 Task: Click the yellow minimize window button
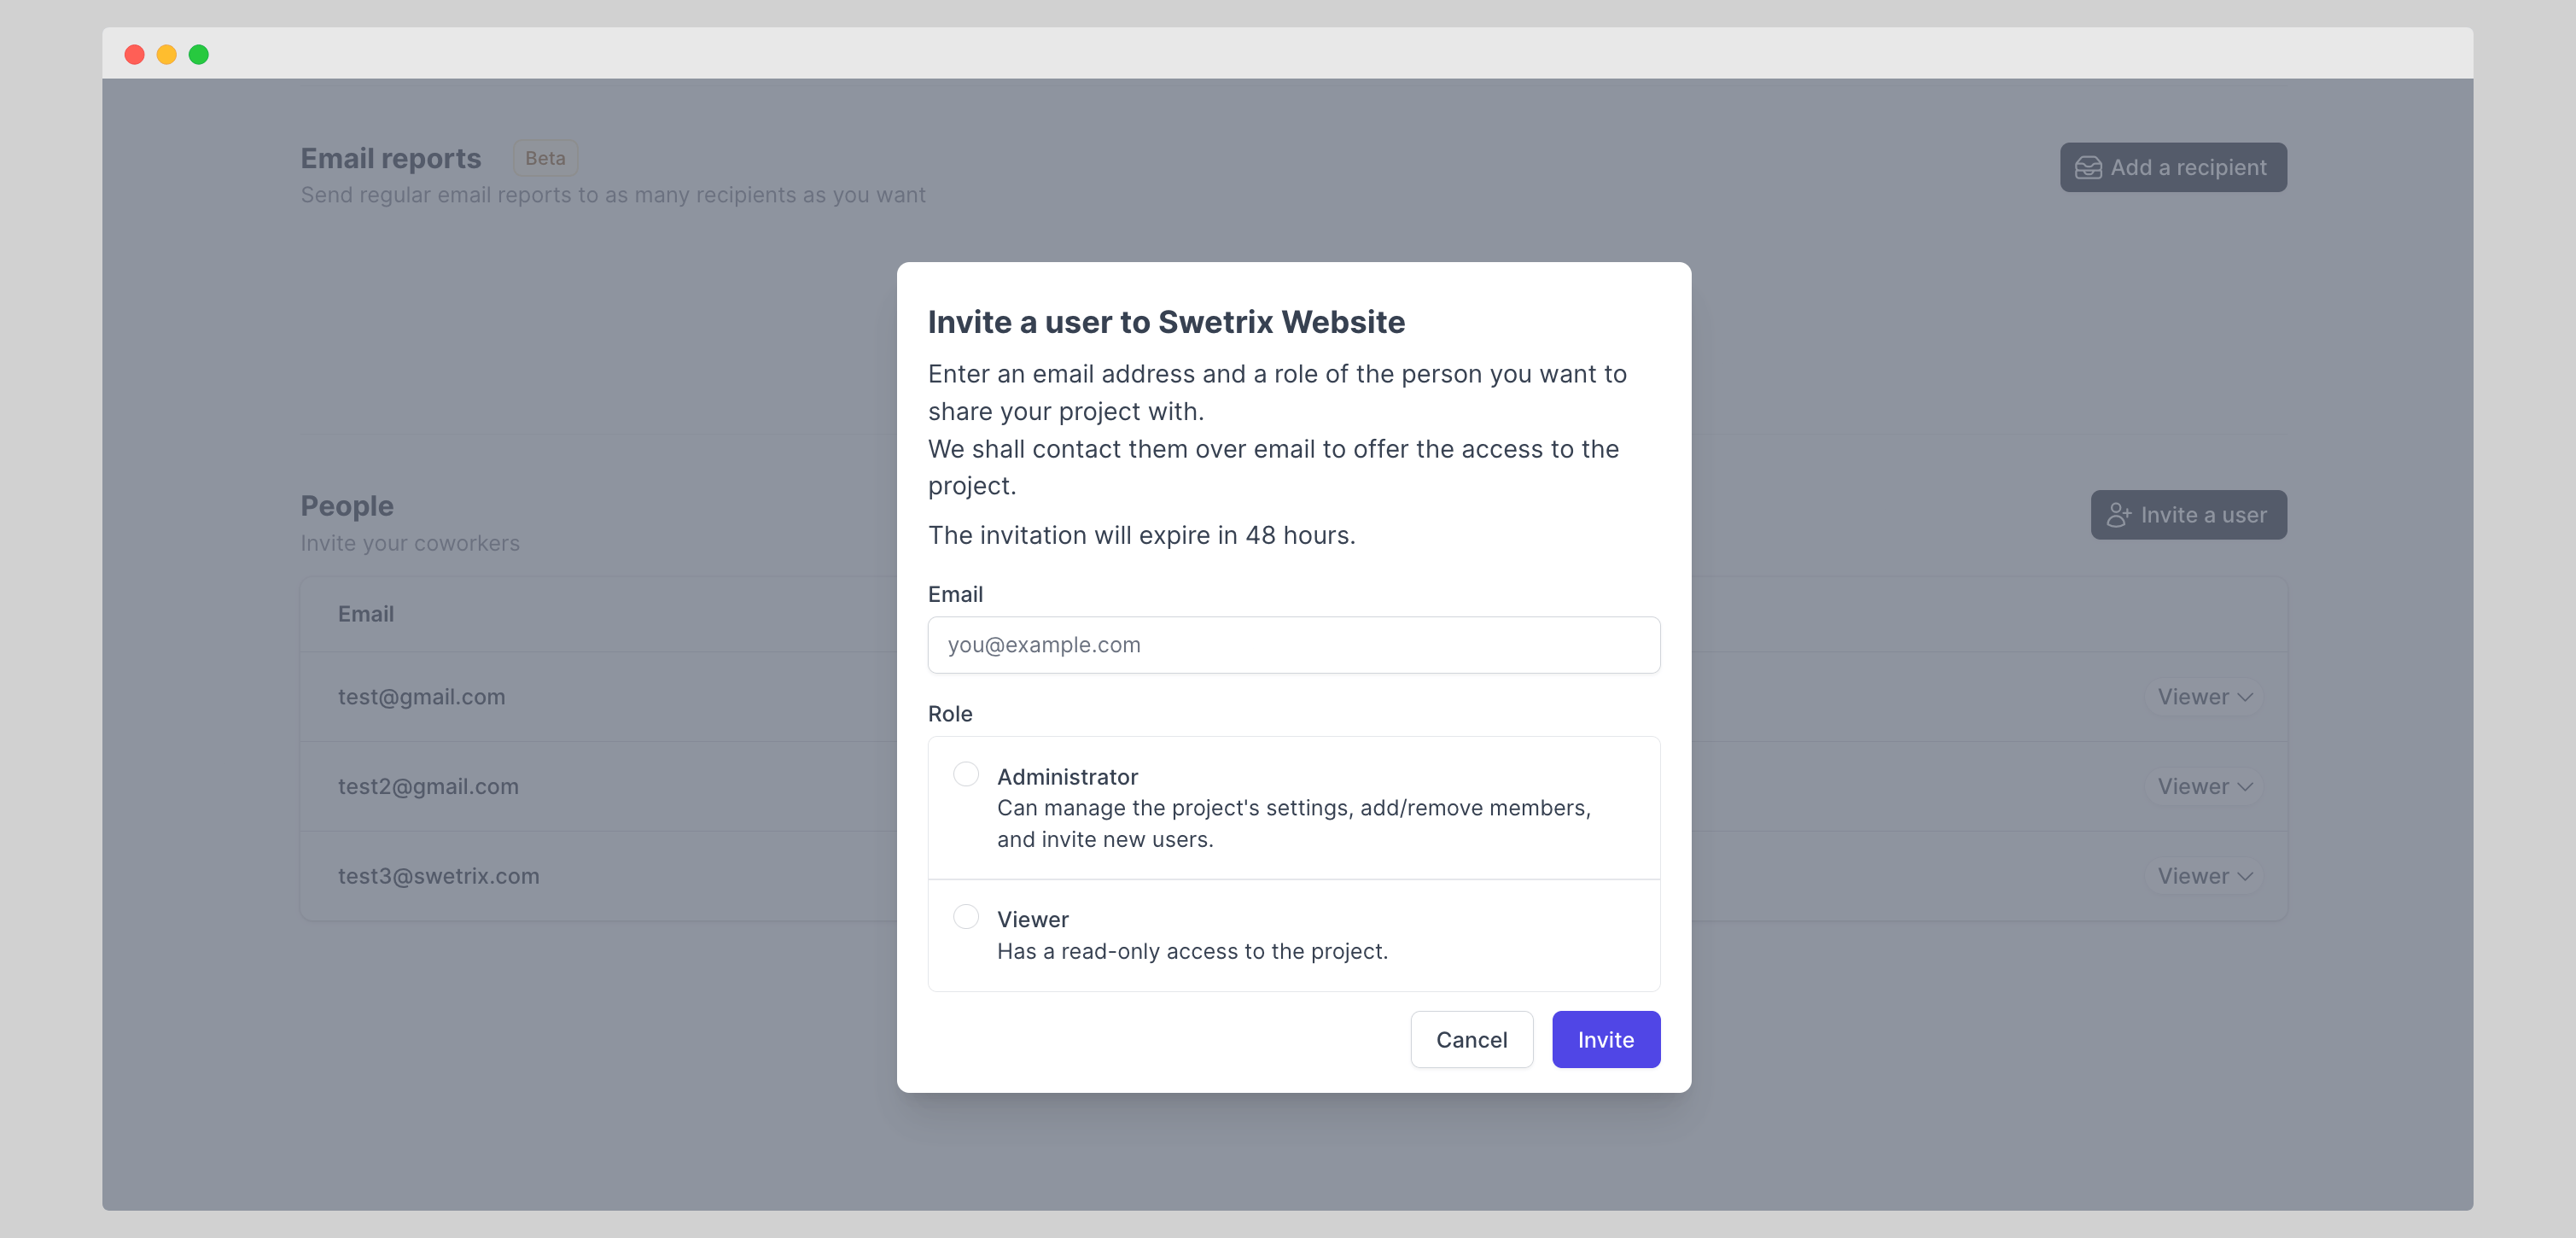(x=166, y=54)
